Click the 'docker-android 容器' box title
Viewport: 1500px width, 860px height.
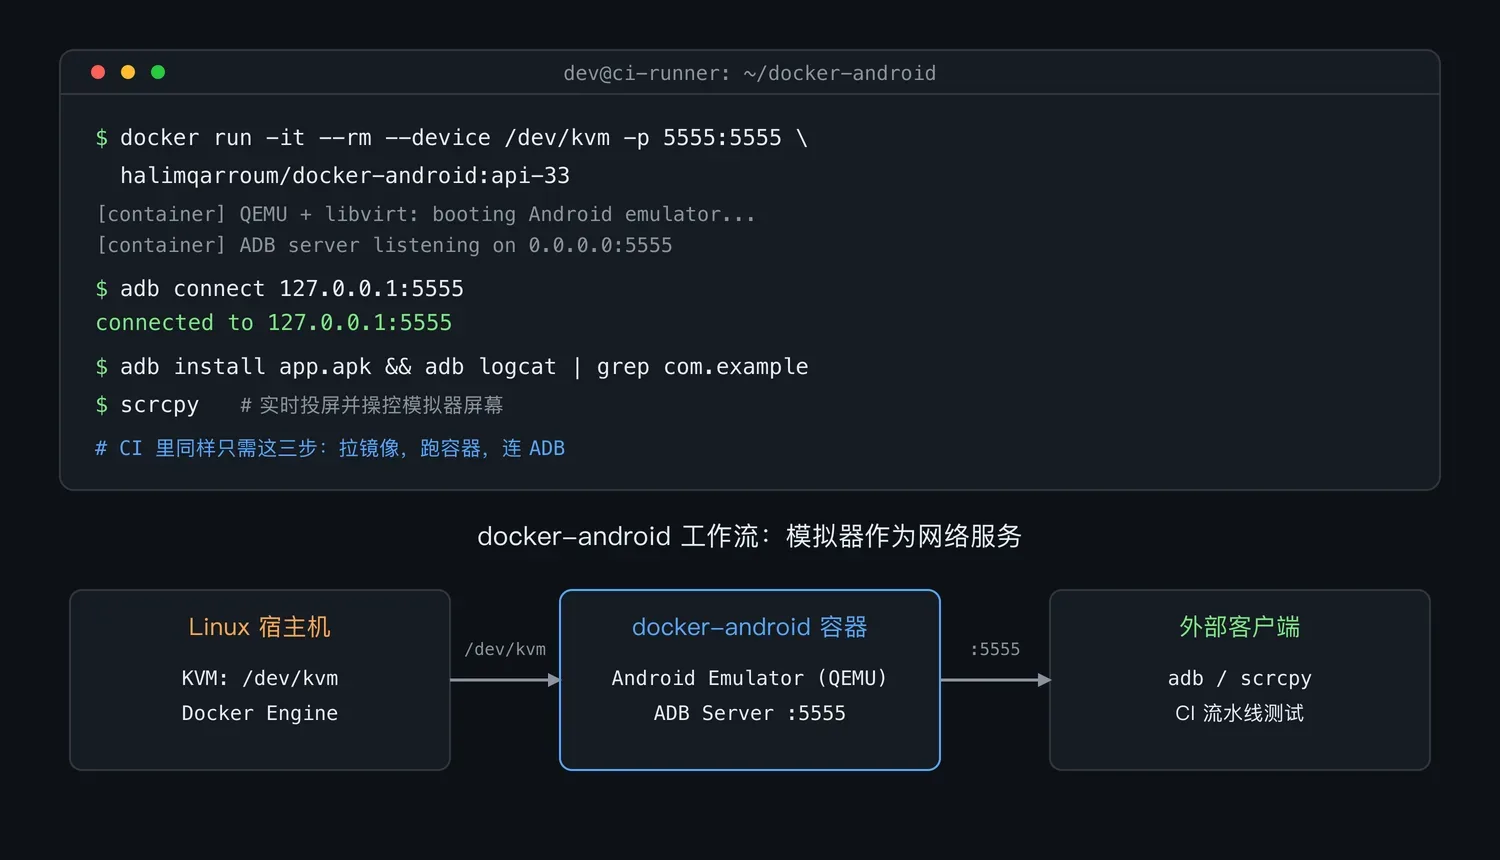(x=750, y=627)
